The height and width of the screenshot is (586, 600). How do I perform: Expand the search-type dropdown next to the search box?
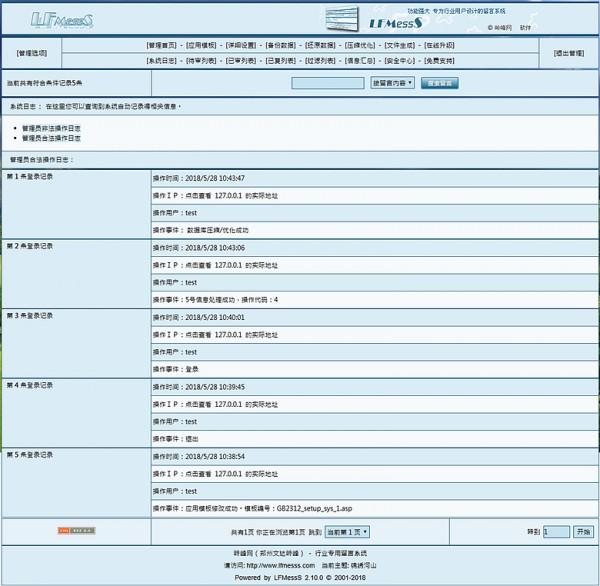(392, 83)
